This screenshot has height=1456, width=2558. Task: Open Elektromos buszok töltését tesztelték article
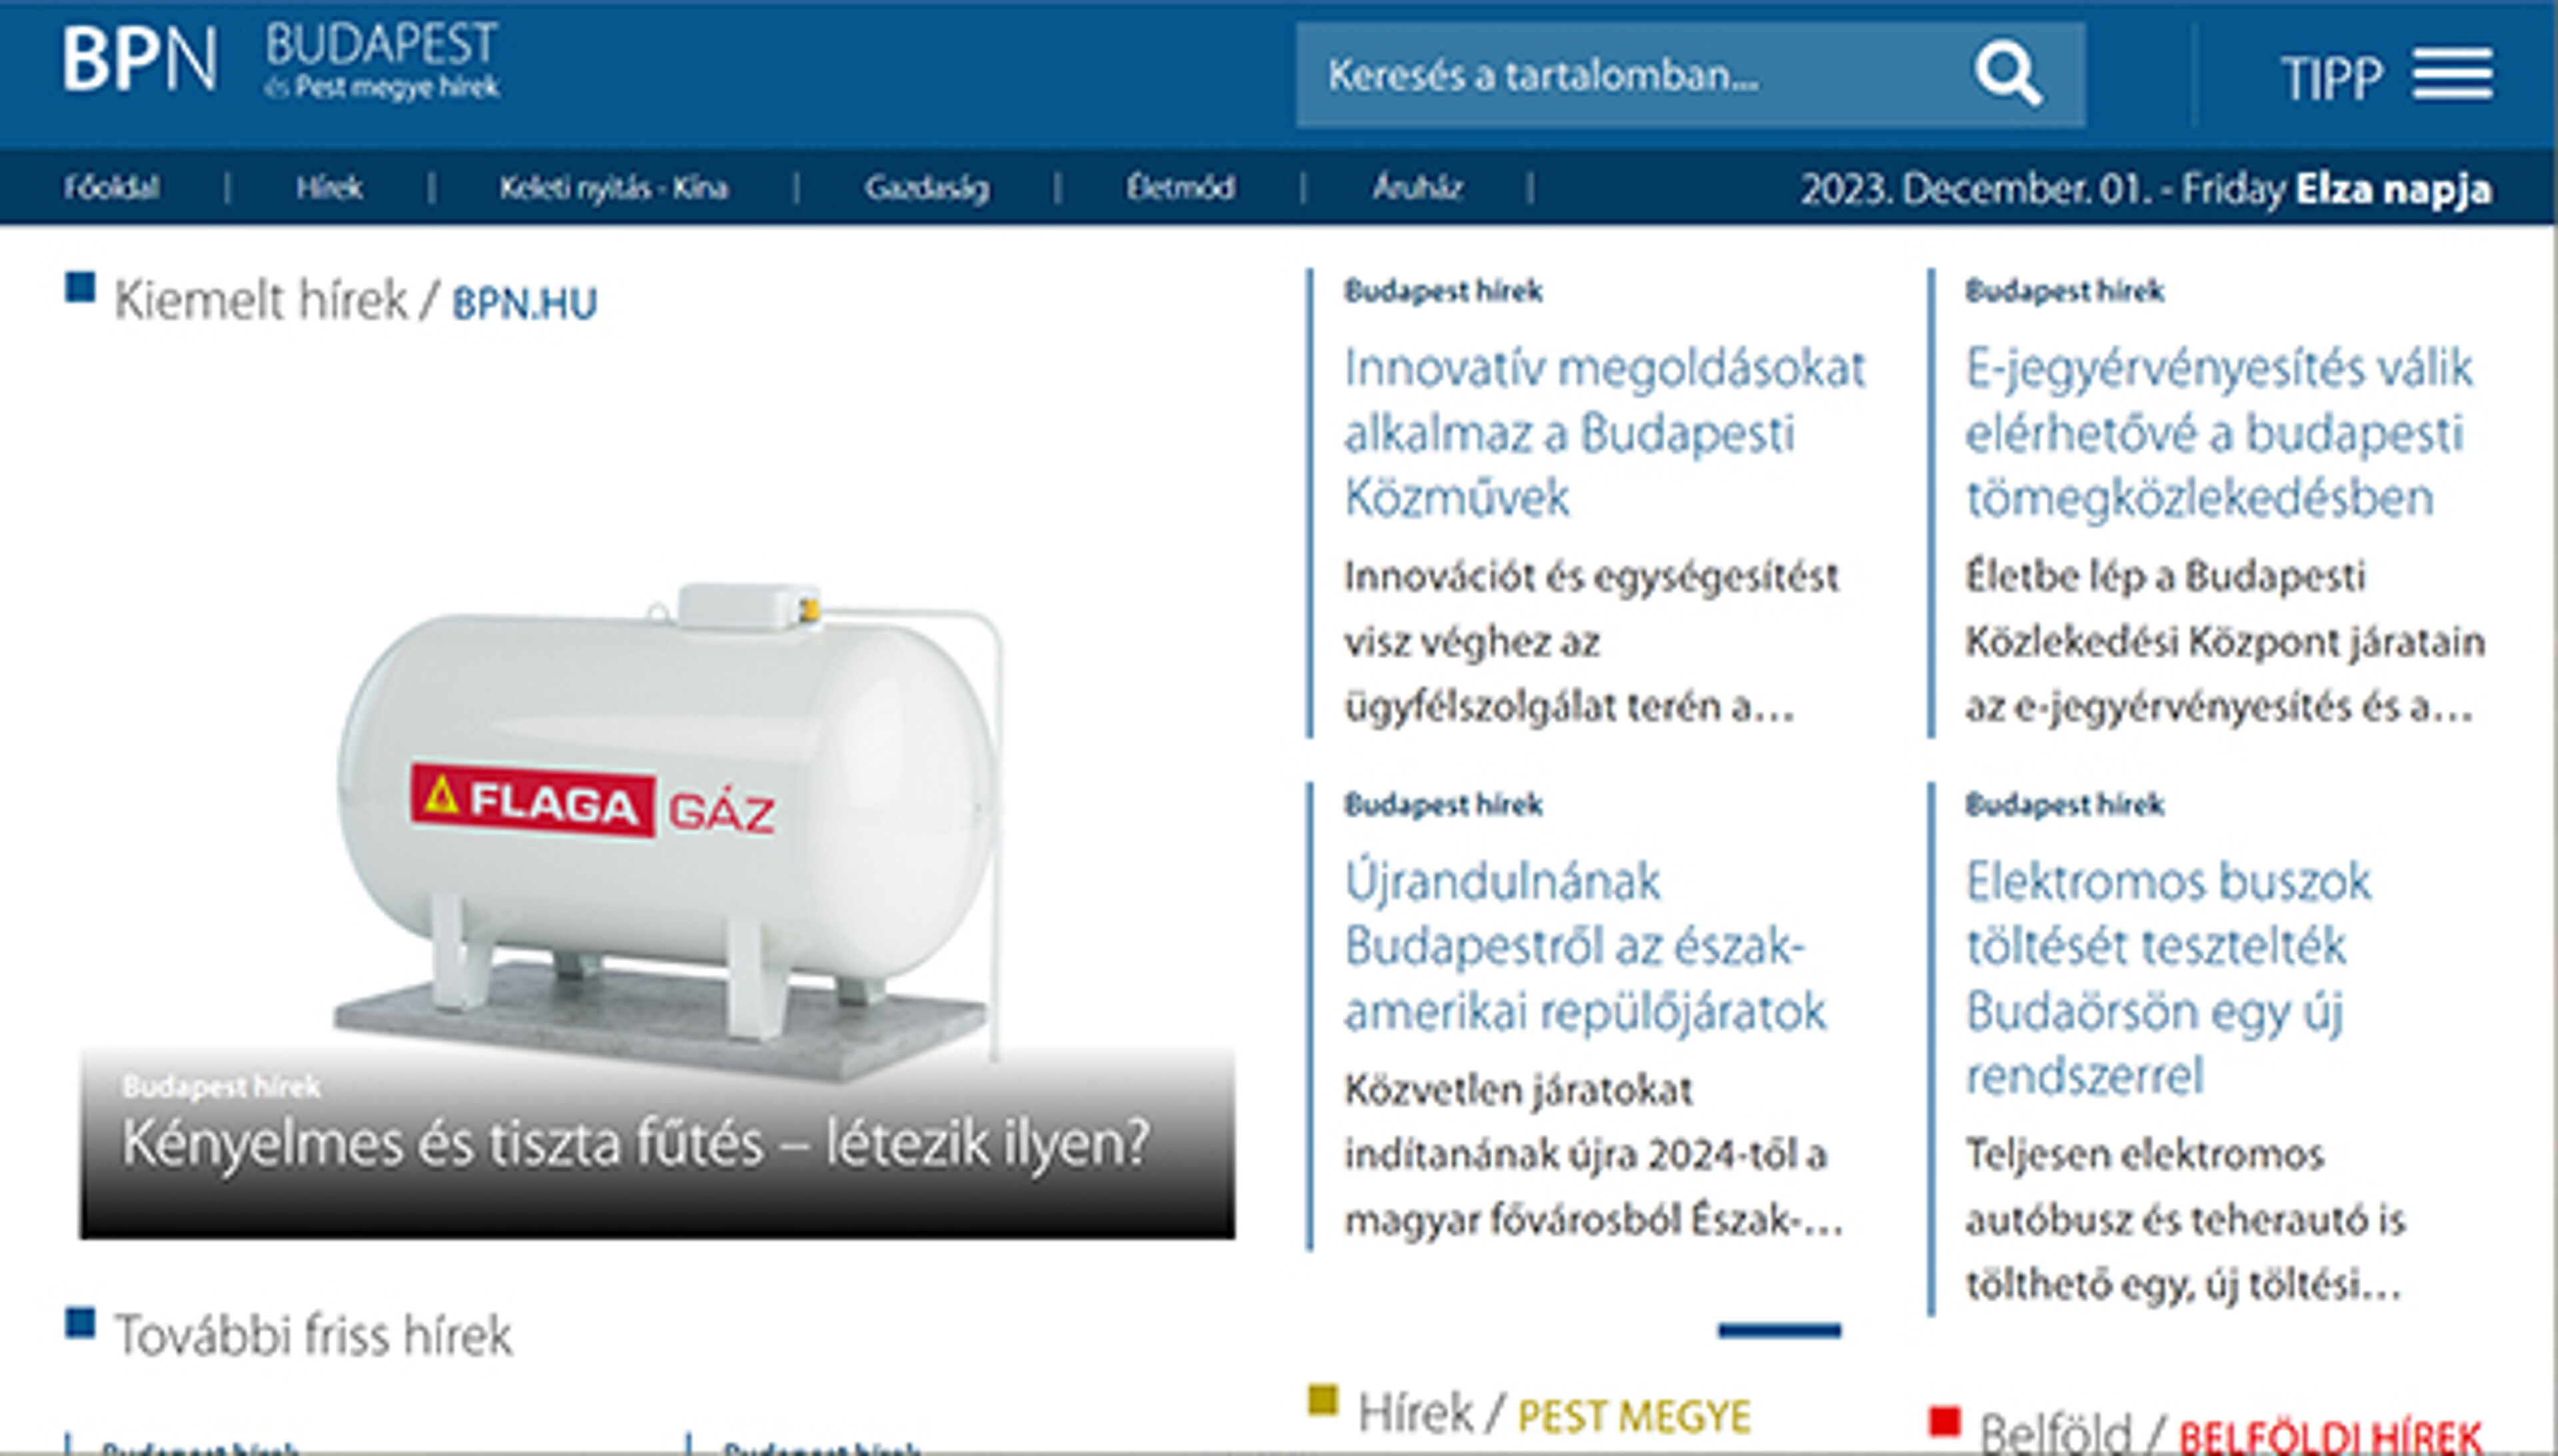coord(2167,978)
